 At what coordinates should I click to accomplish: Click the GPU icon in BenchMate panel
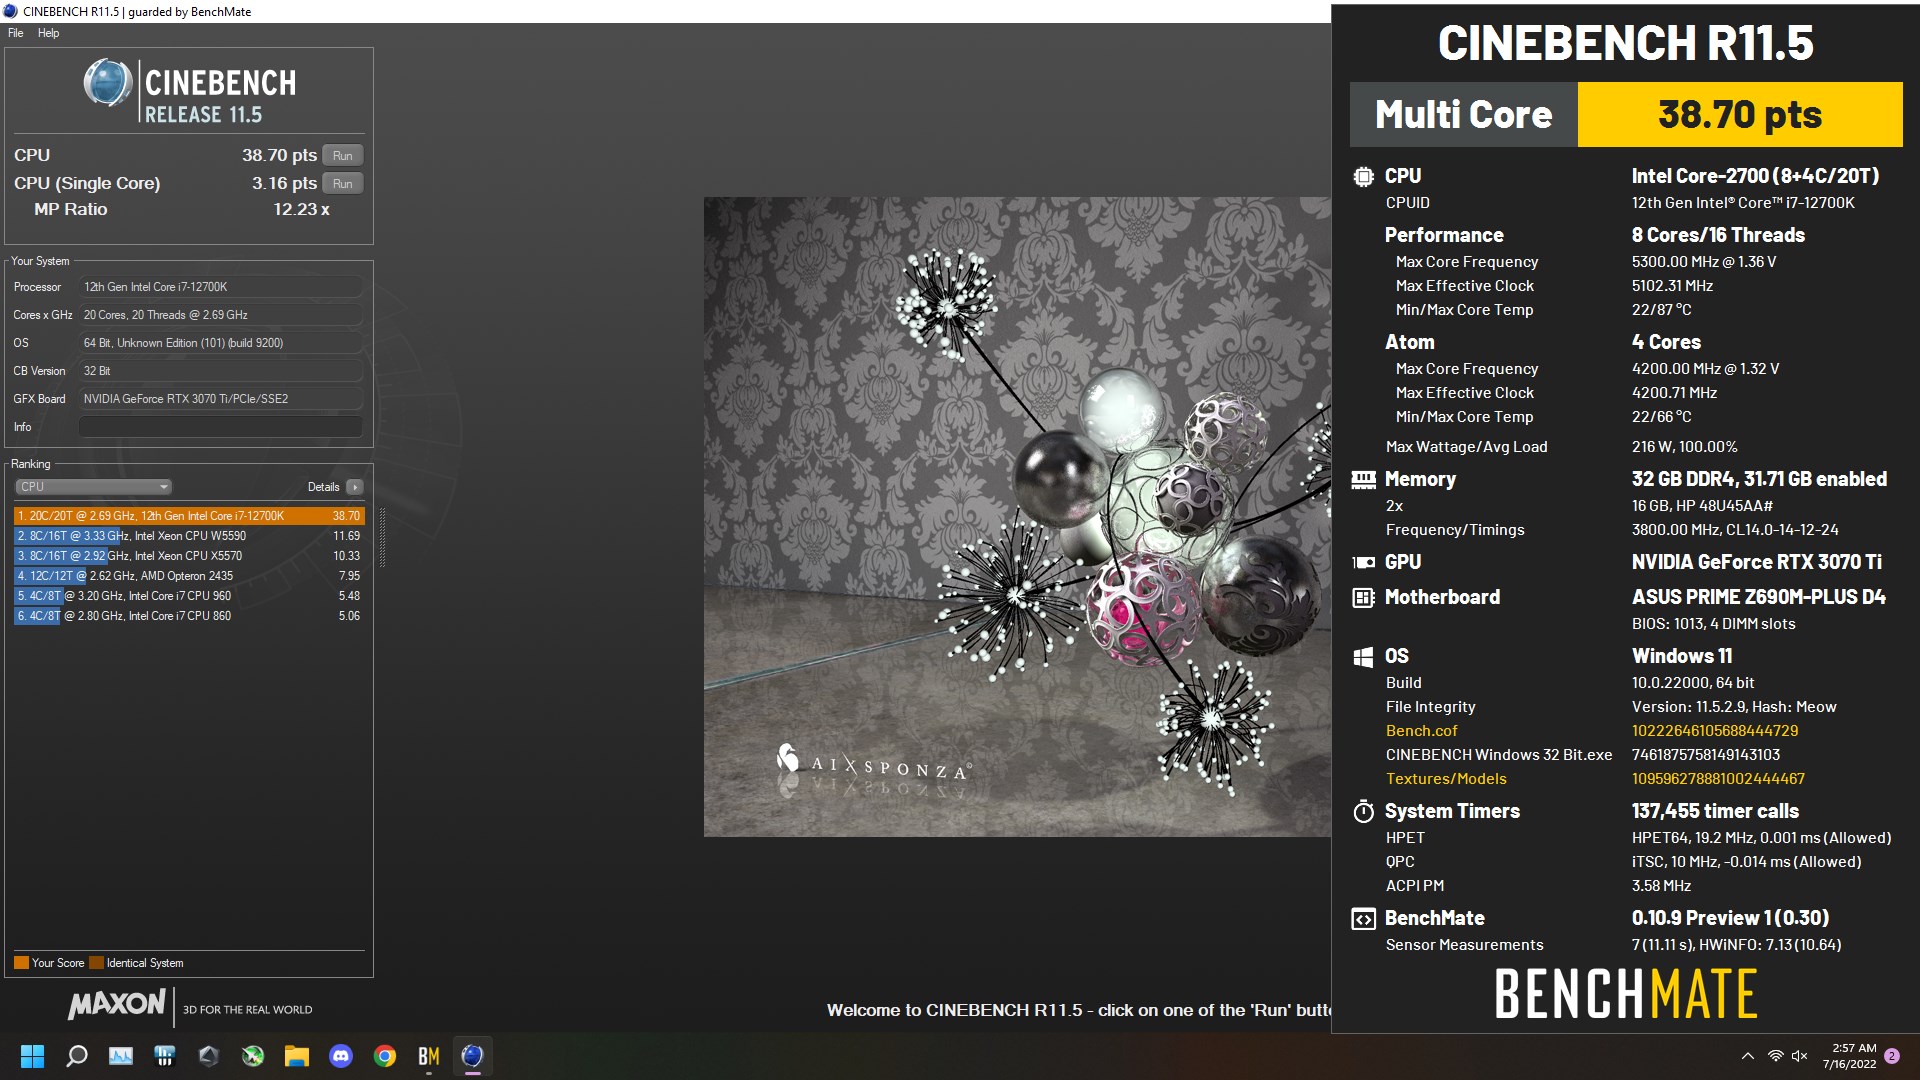coord(1363,563)
